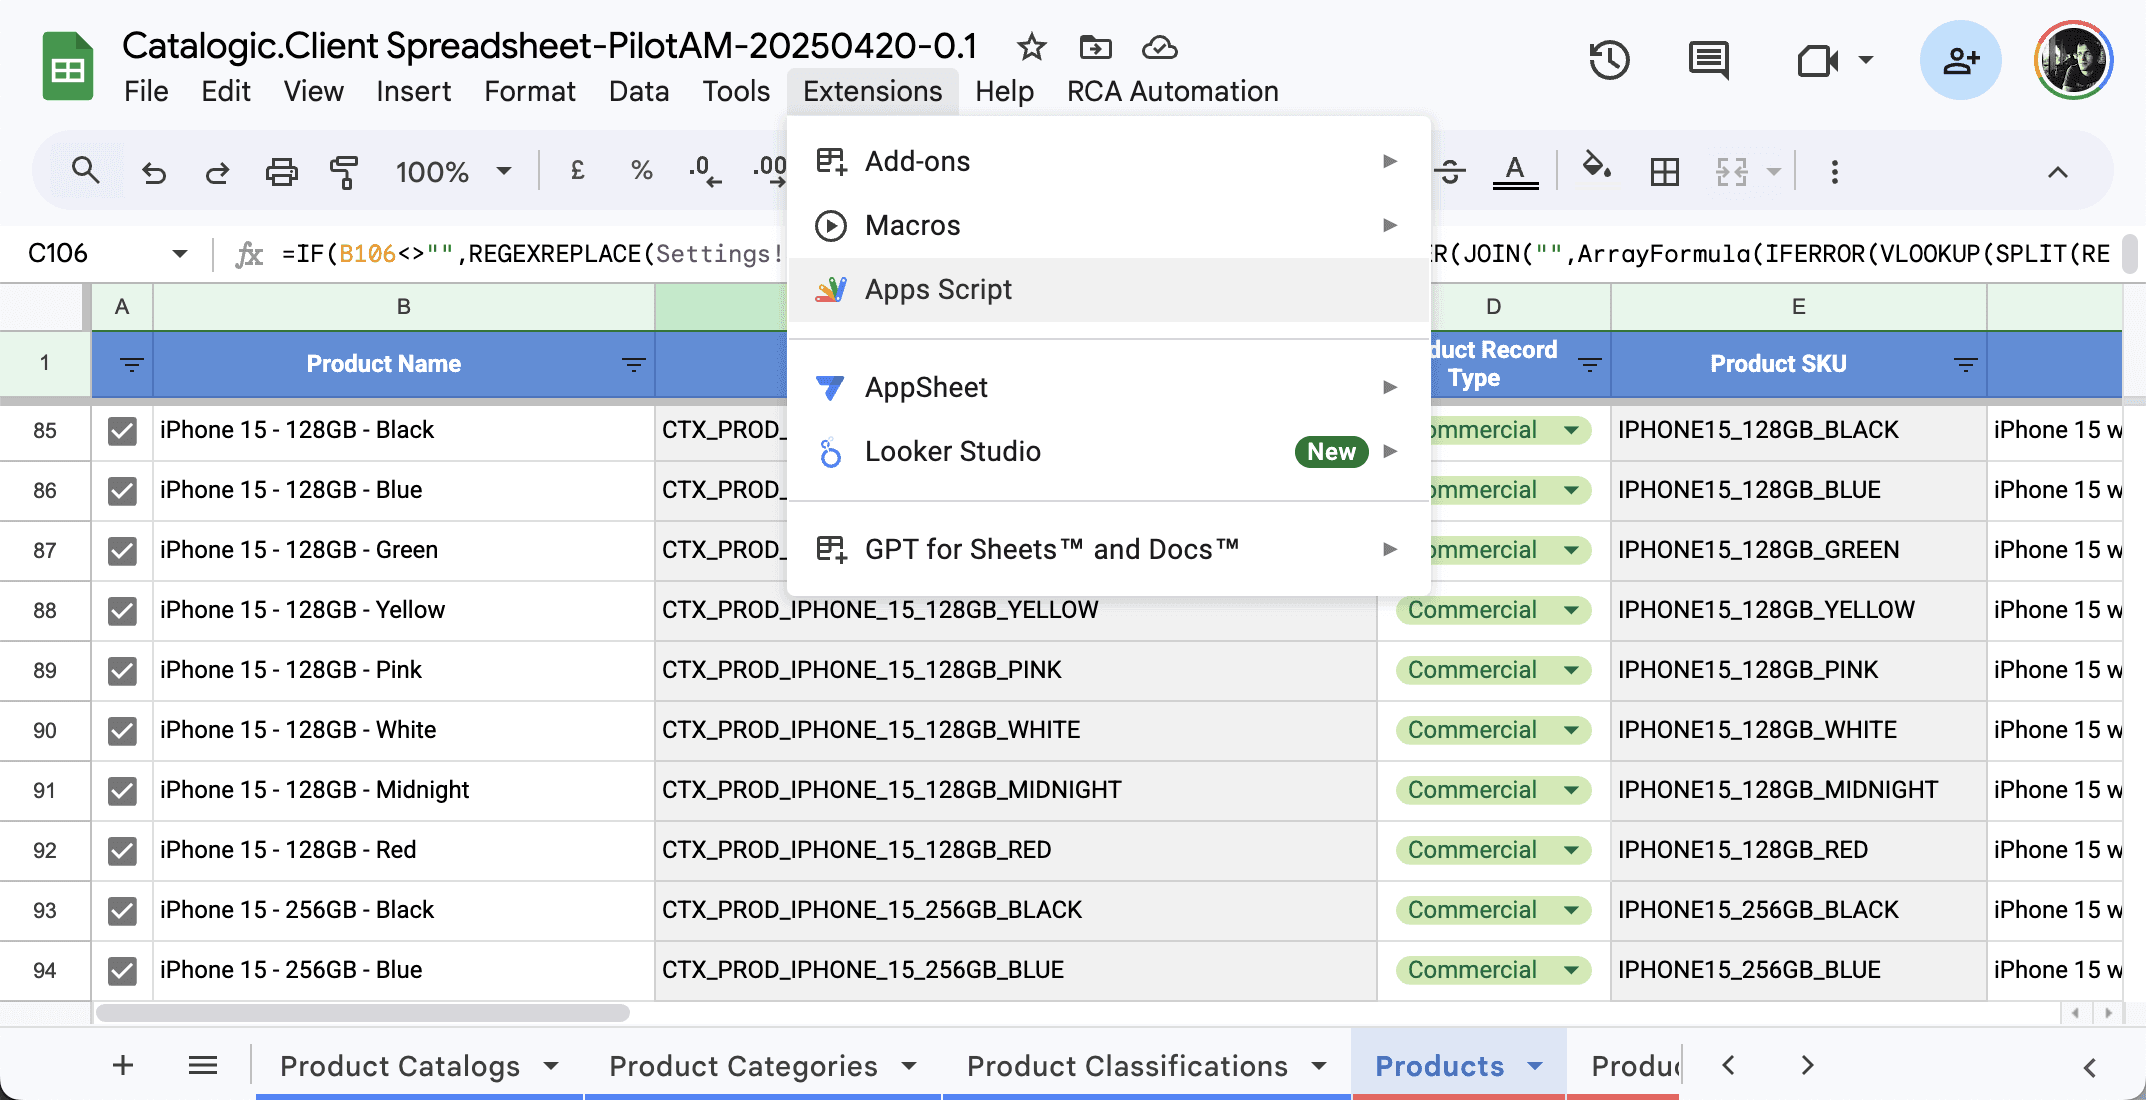The image size is (2146, 1100).
Task: Open Product Name column filter
Action: 633,365
